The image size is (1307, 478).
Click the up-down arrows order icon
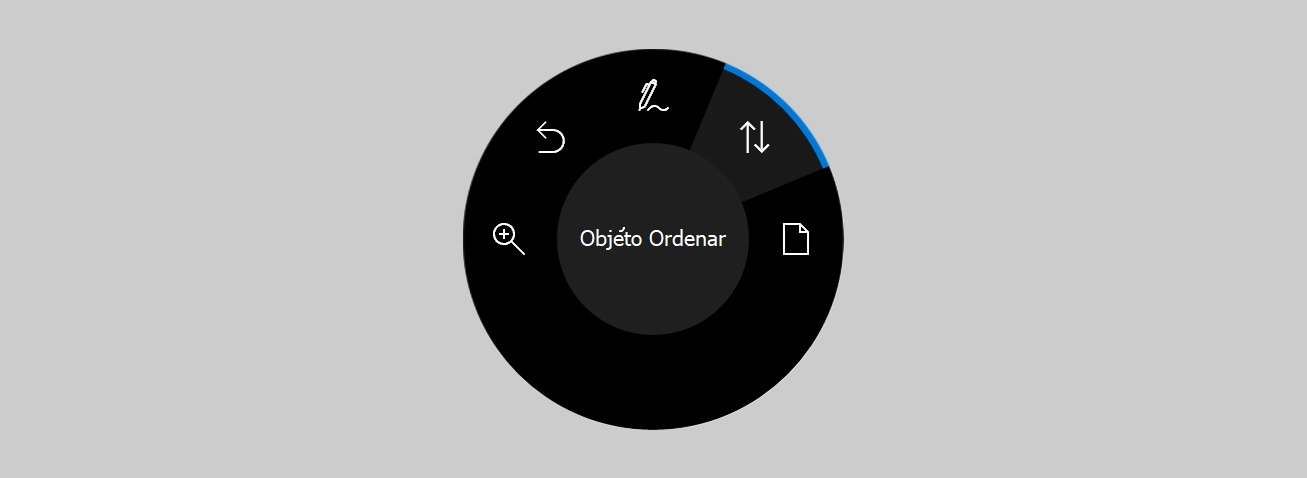(x=755, y=137)
